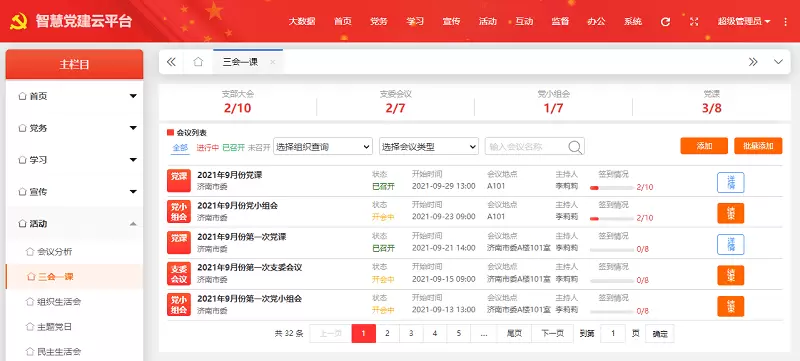Filter list by 进行中 status

(208, 147)
